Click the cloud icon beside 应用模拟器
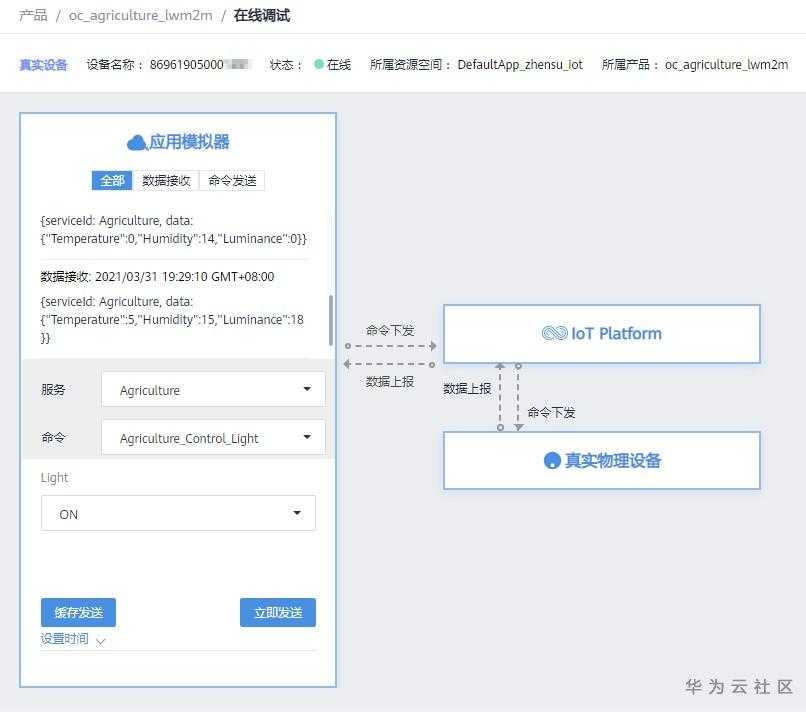The width and height of the screenshot is (806, 712). [136, 142]
